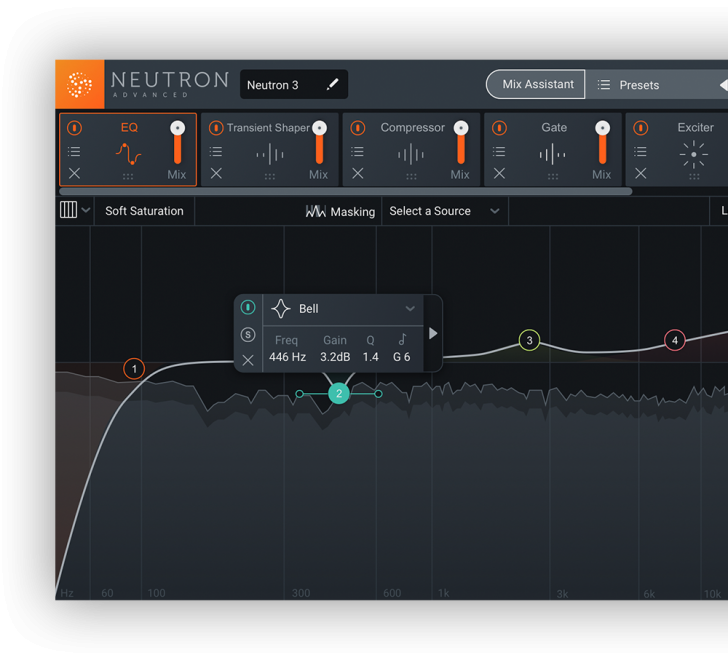Toggle Soft Saturation

[x=144, y=211]
